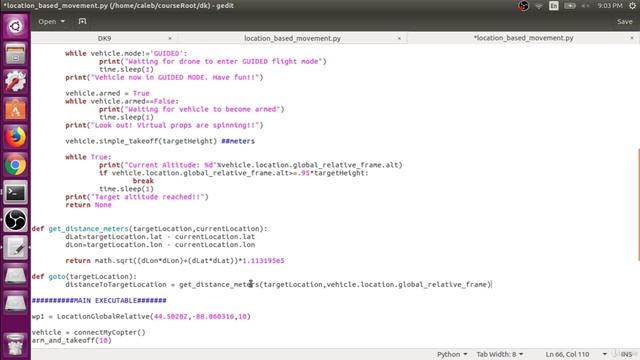Launch the Files manager from dock
This screenshot has height=360, width=640.
click(15, 54)
